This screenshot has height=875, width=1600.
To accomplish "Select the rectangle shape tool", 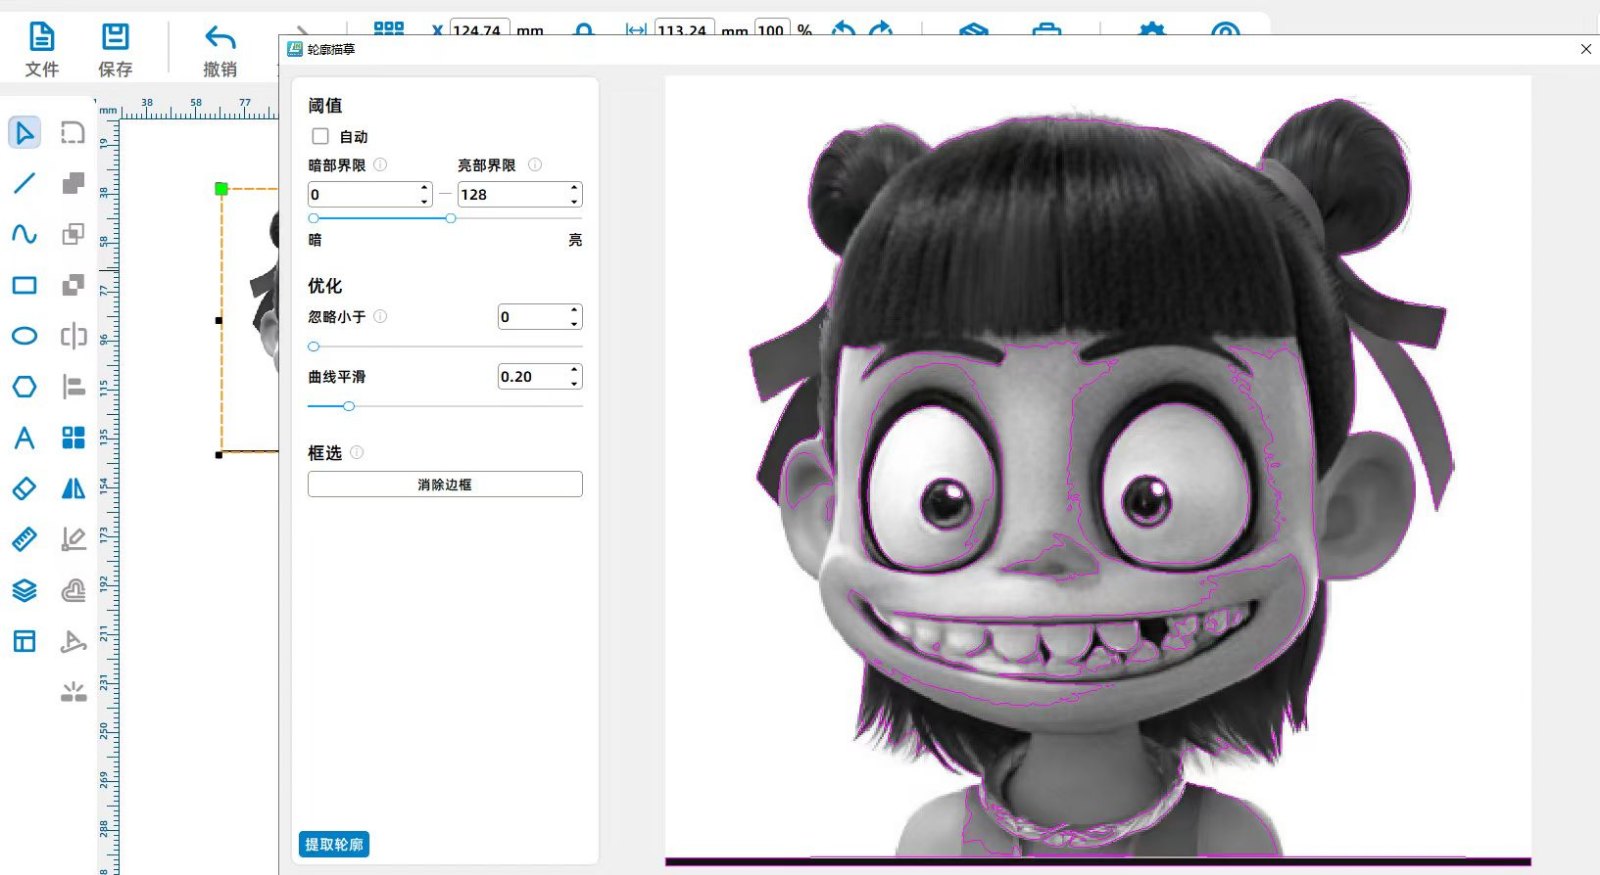I will tap(24, 285).
